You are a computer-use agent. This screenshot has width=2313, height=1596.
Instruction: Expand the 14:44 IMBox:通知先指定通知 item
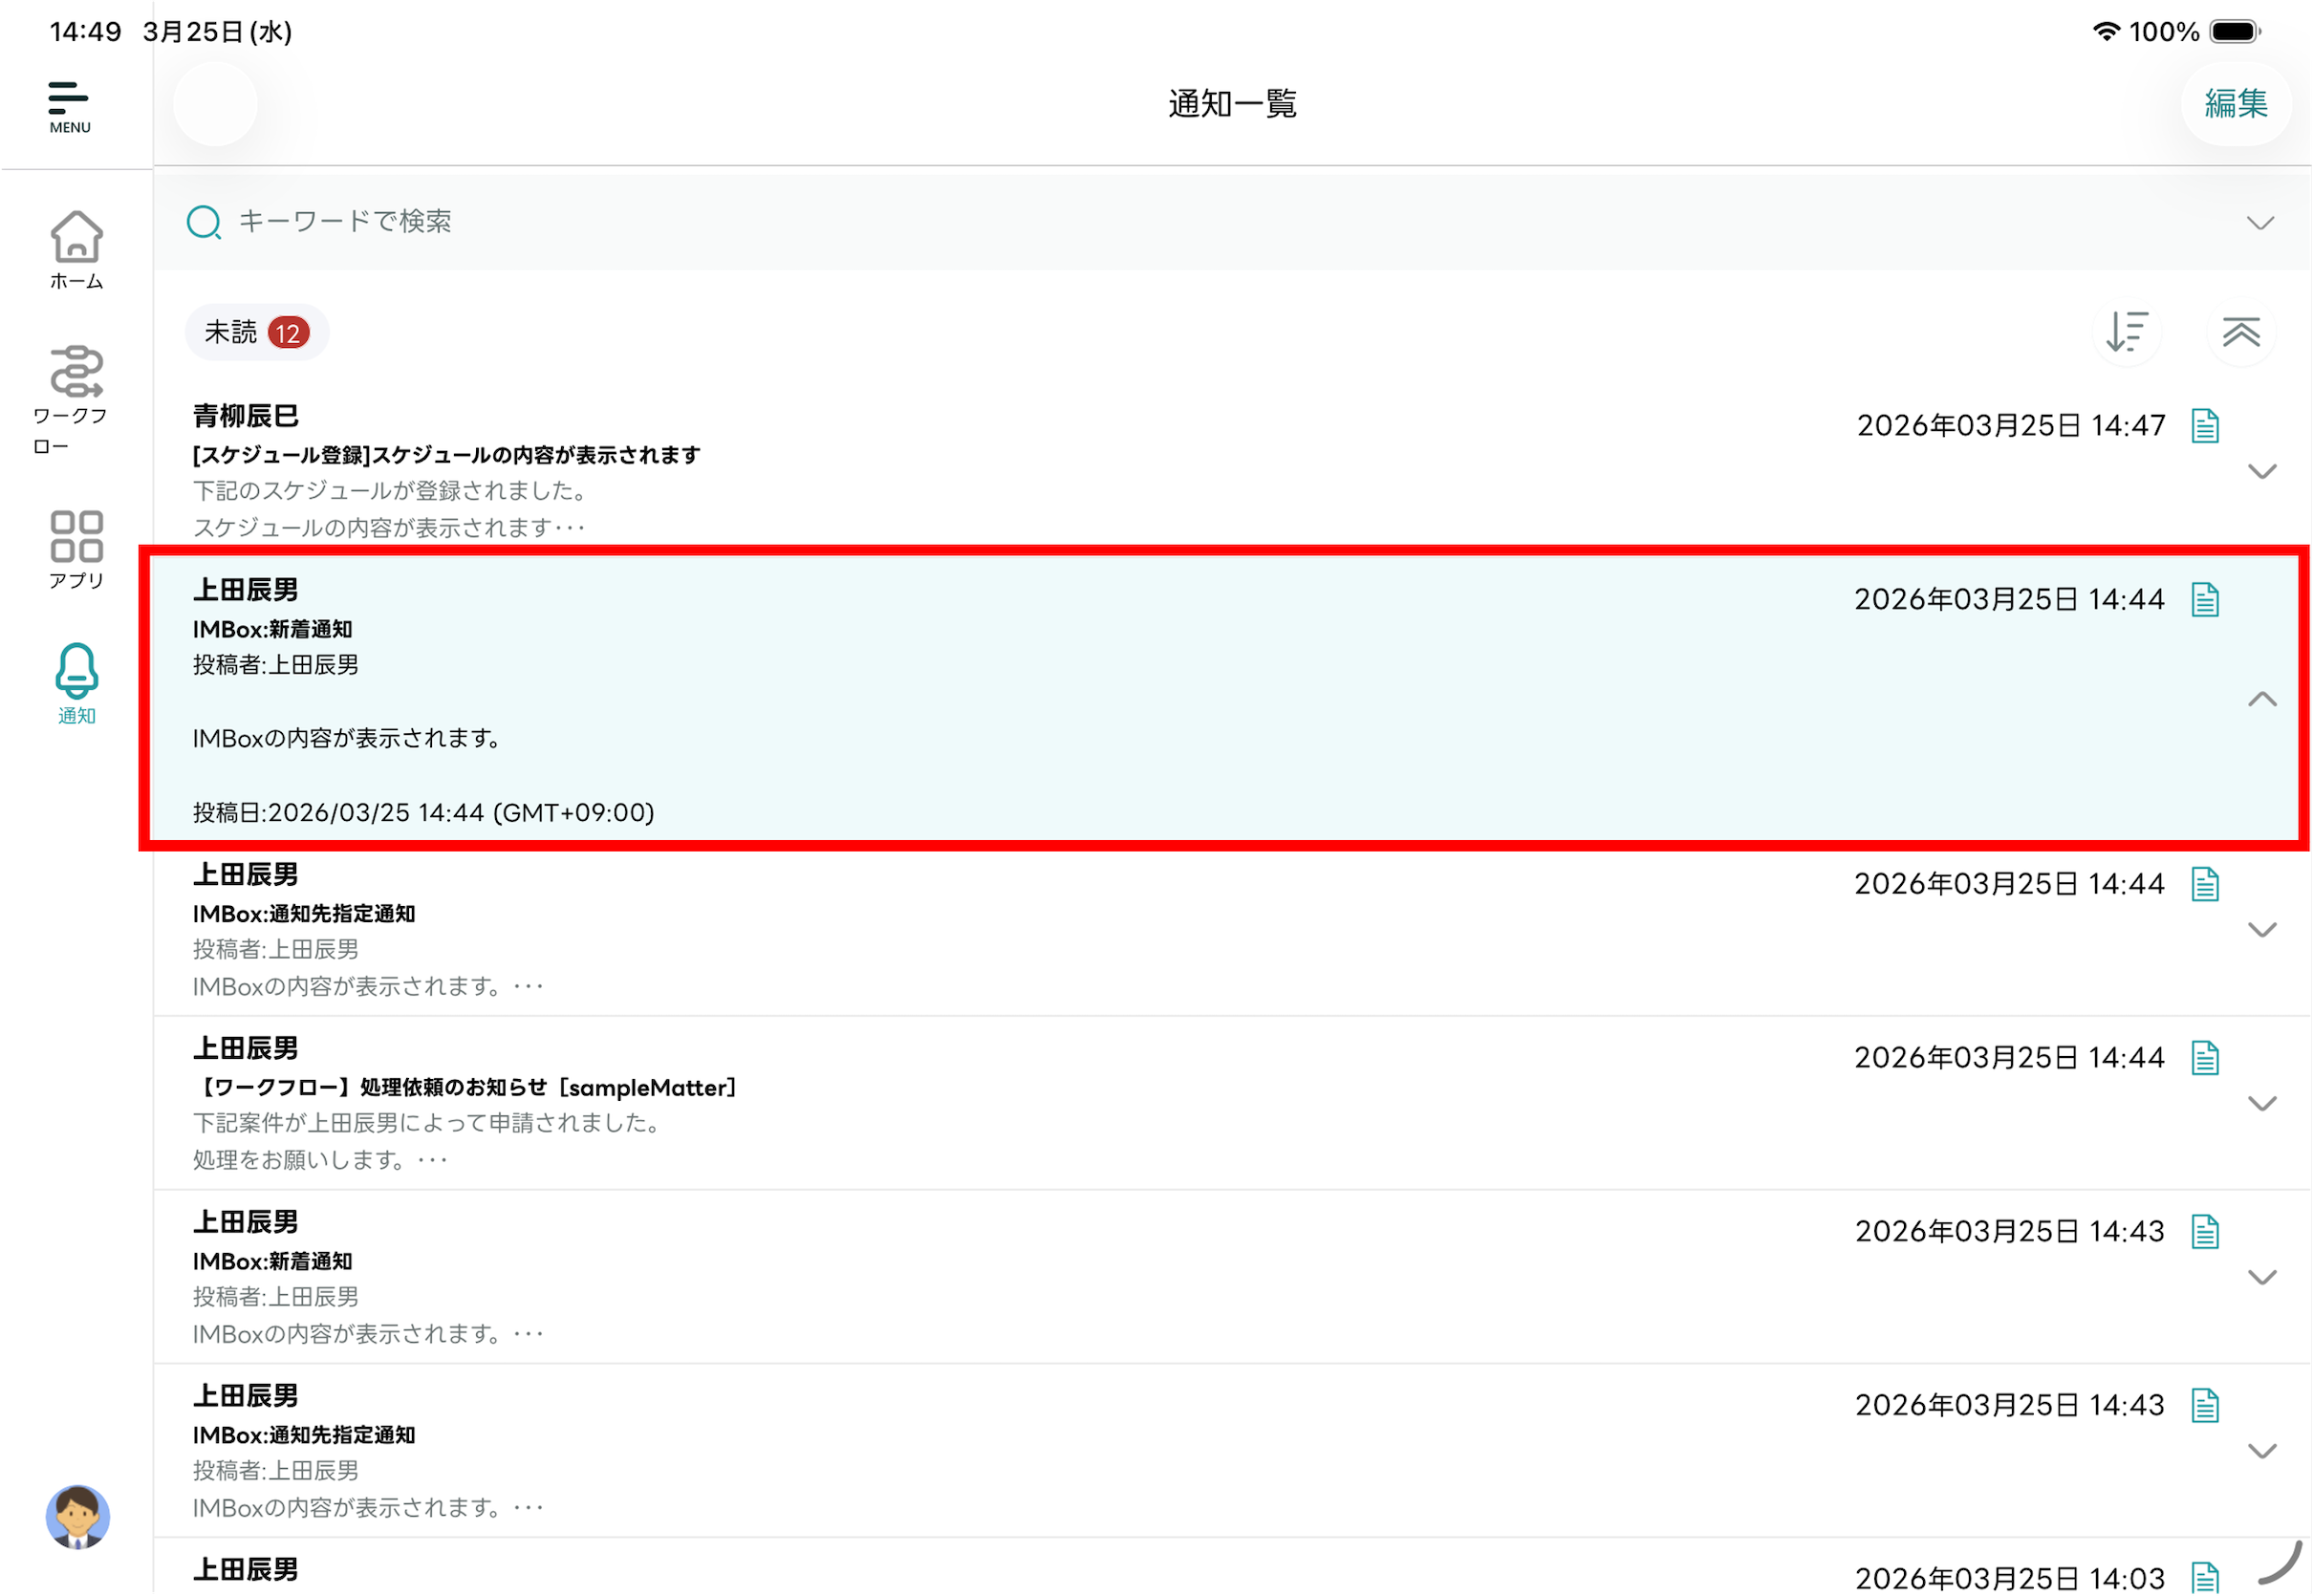2261,929
